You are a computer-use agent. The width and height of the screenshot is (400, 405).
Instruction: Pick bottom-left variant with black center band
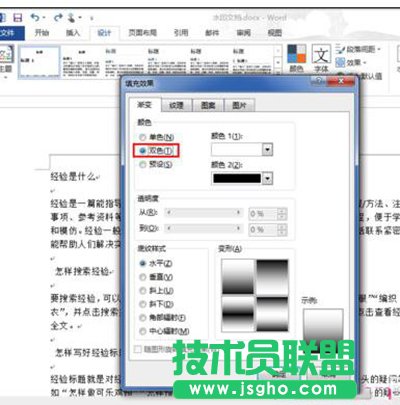(x=238, y=314)
